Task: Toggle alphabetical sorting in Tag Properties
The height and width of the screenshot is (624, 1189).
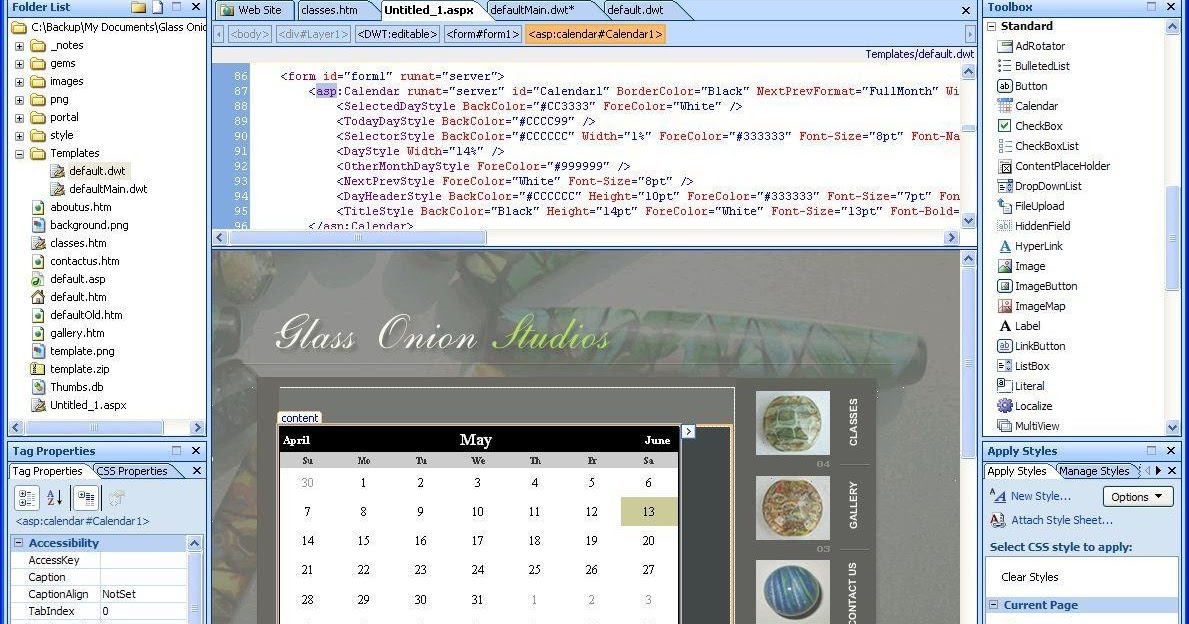Action: [53, 497]
